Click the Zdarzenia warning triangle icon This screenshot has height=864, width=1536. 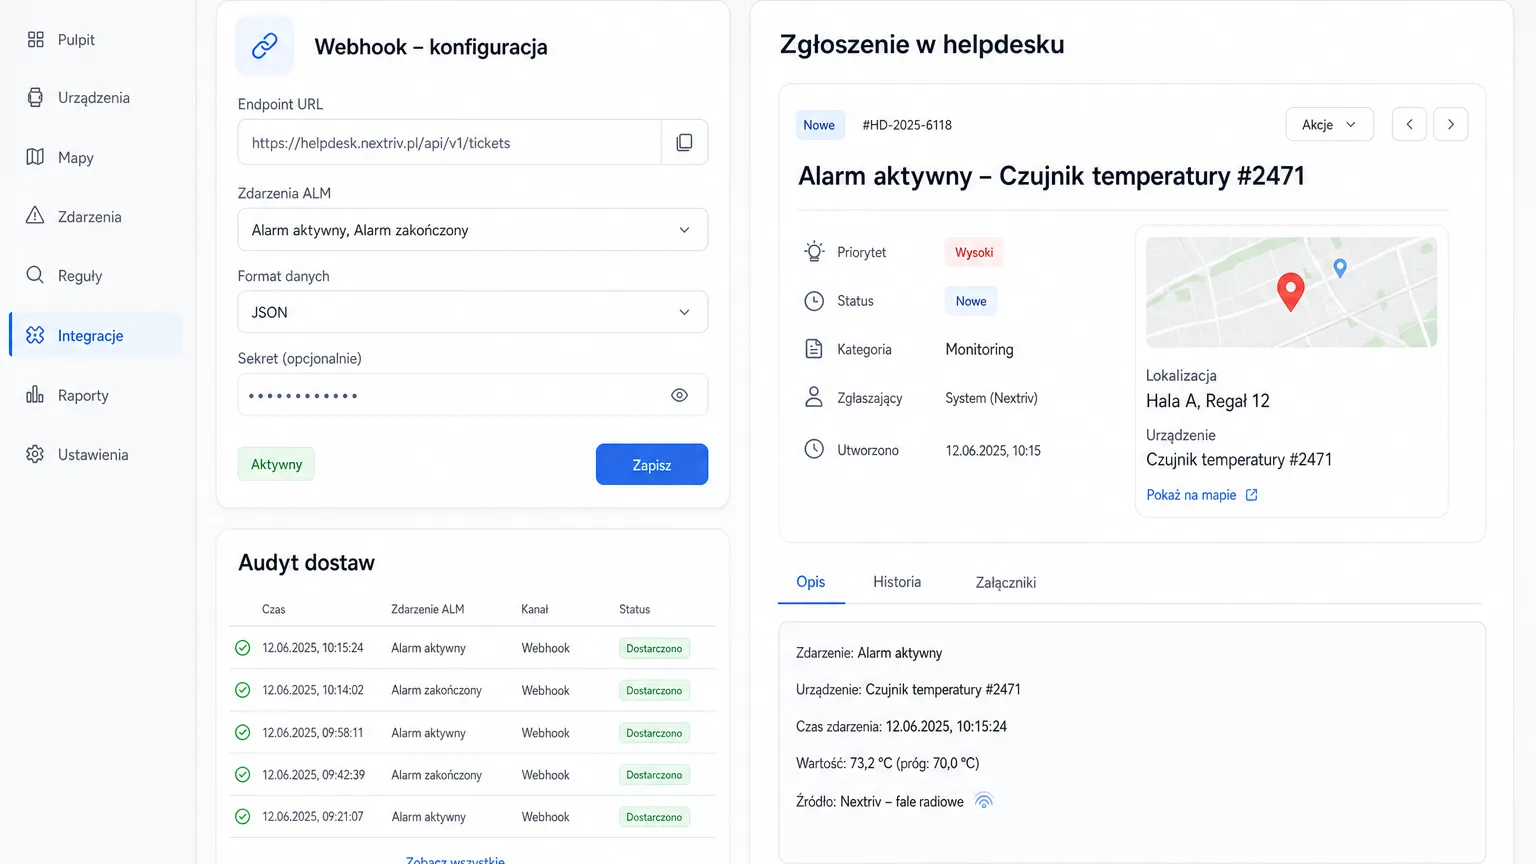pyautogui.click(x=36, y=216)
